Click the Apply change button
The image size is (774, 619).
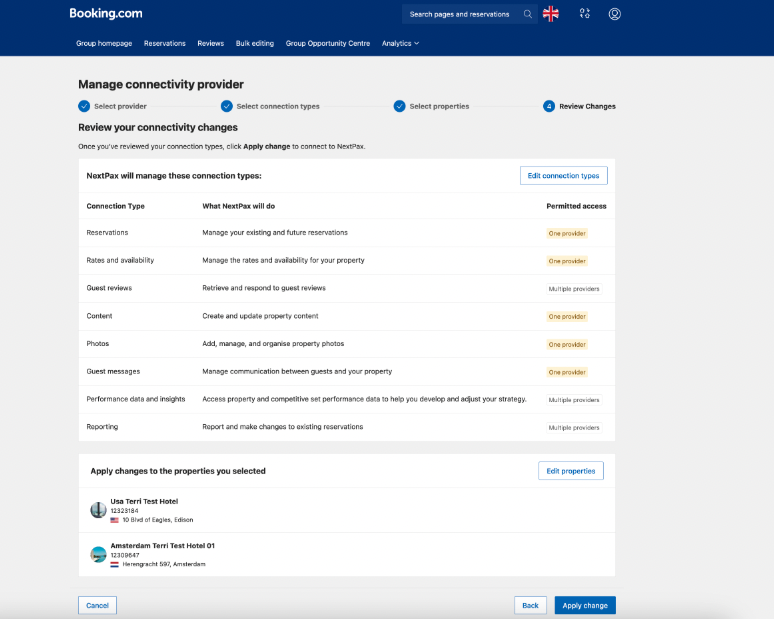coord(585,606)
